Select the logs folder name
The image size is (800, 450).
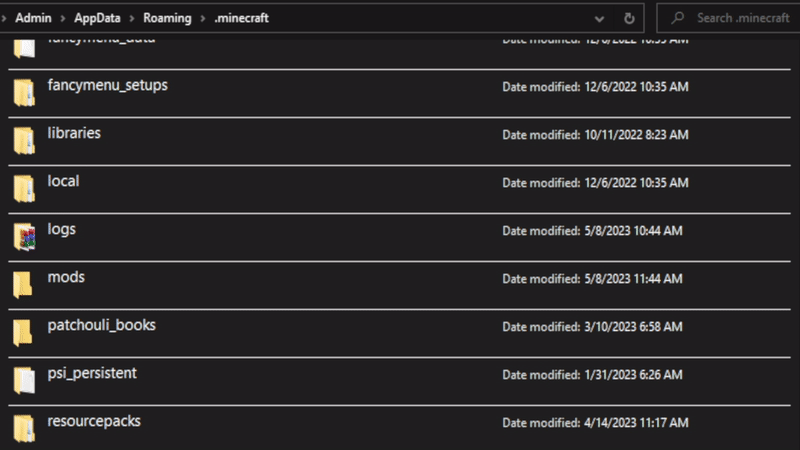coord(62,230)
